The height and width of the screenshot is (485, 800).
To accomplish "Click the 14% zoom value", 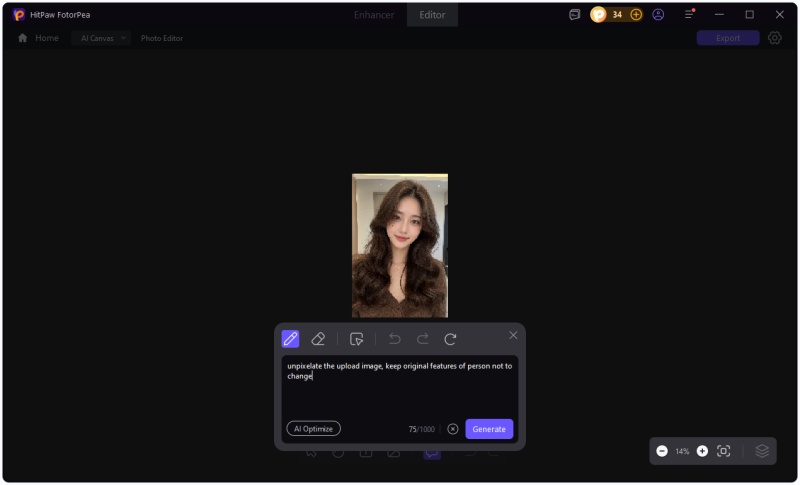I will click(x=682, y=451).
